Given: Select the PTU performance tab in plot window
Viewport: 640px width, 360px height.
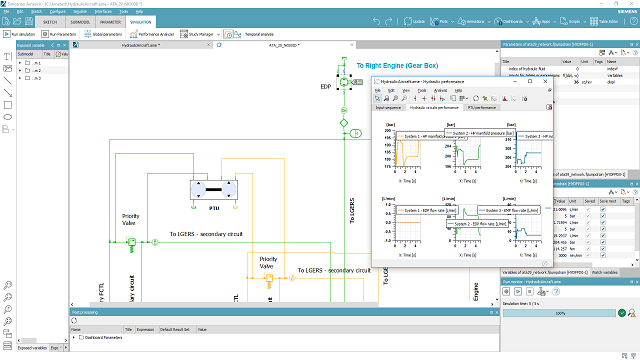Looking at the screenshot, I should (482, 107).
